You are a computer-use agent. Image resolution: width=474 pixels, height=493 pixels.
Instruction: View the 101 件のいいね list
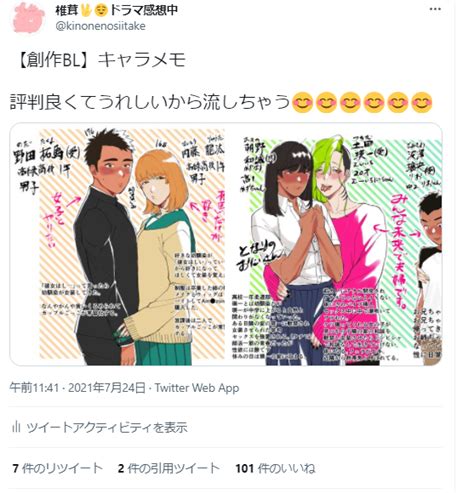[x=275, y=468]
